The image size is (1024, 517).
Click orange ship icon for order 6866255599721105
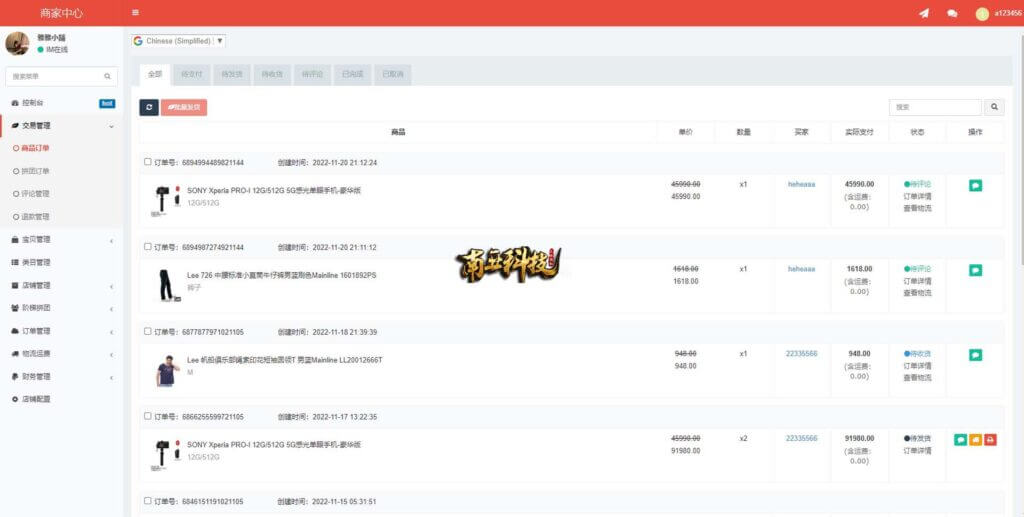975,440
